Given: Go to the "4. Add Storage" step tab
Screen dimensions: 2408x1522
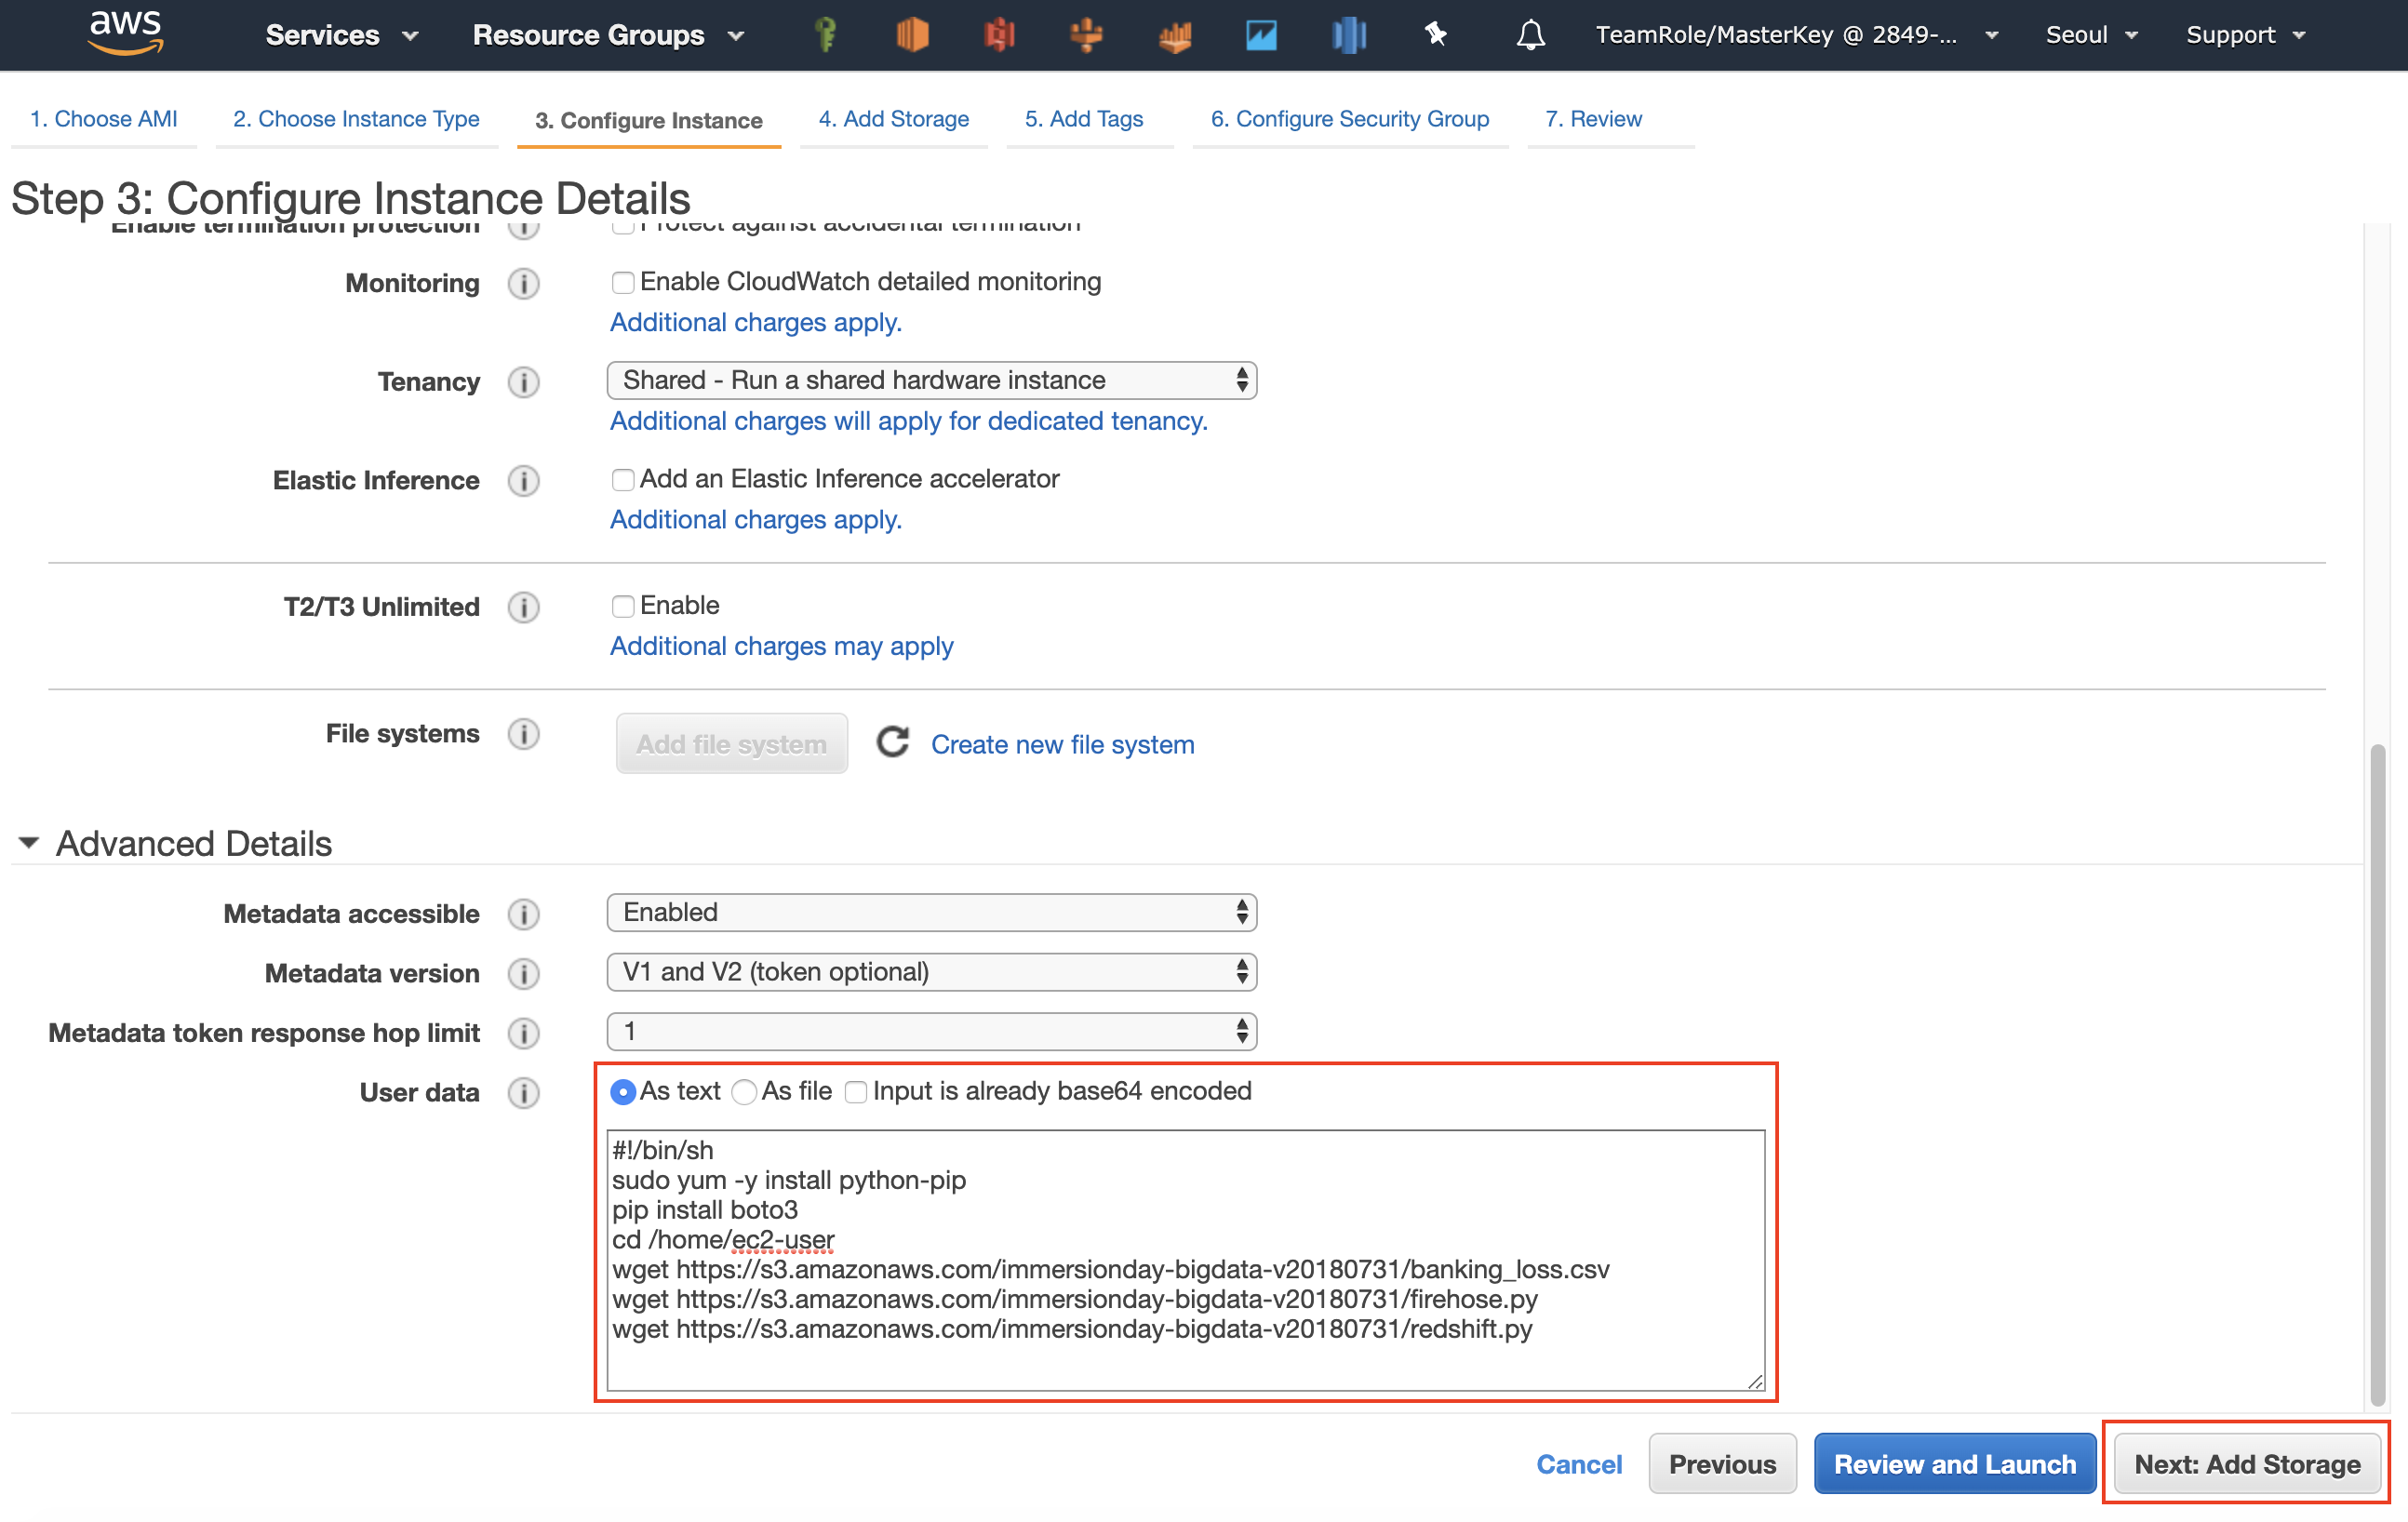Looking at the screenshot, I should tap(893, 119).
